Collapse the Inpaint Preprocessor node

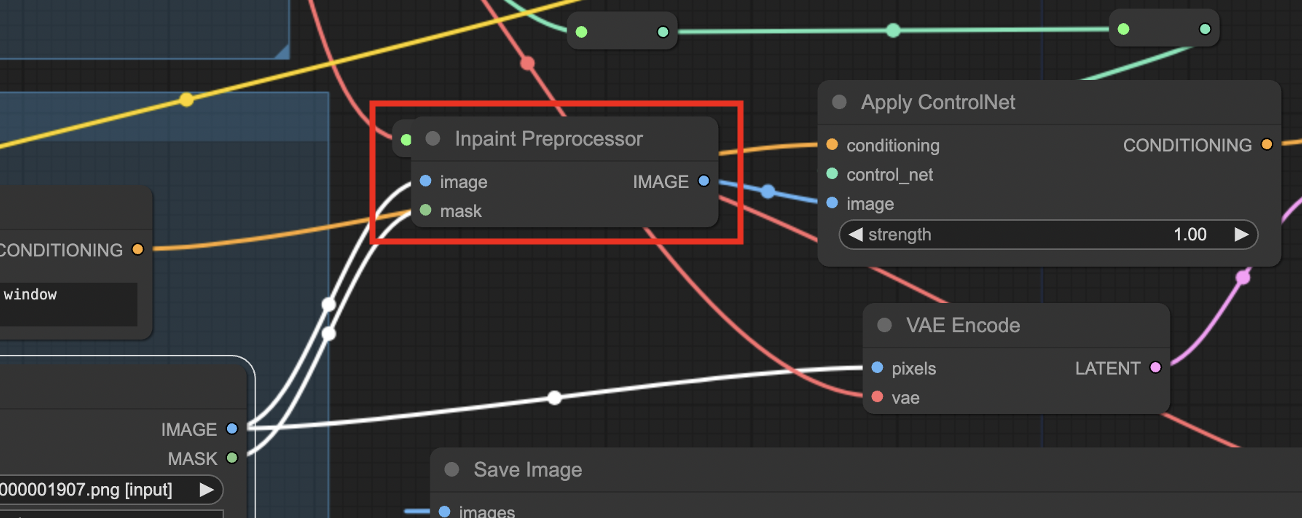(433, 139)
